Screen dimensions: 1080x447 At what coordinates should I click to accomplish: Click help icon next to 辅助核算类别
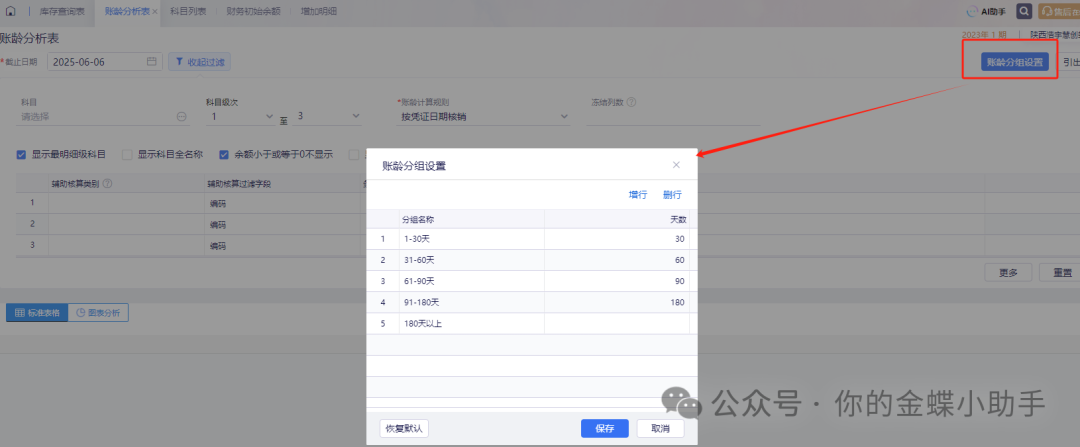click(x=107, y=183)
